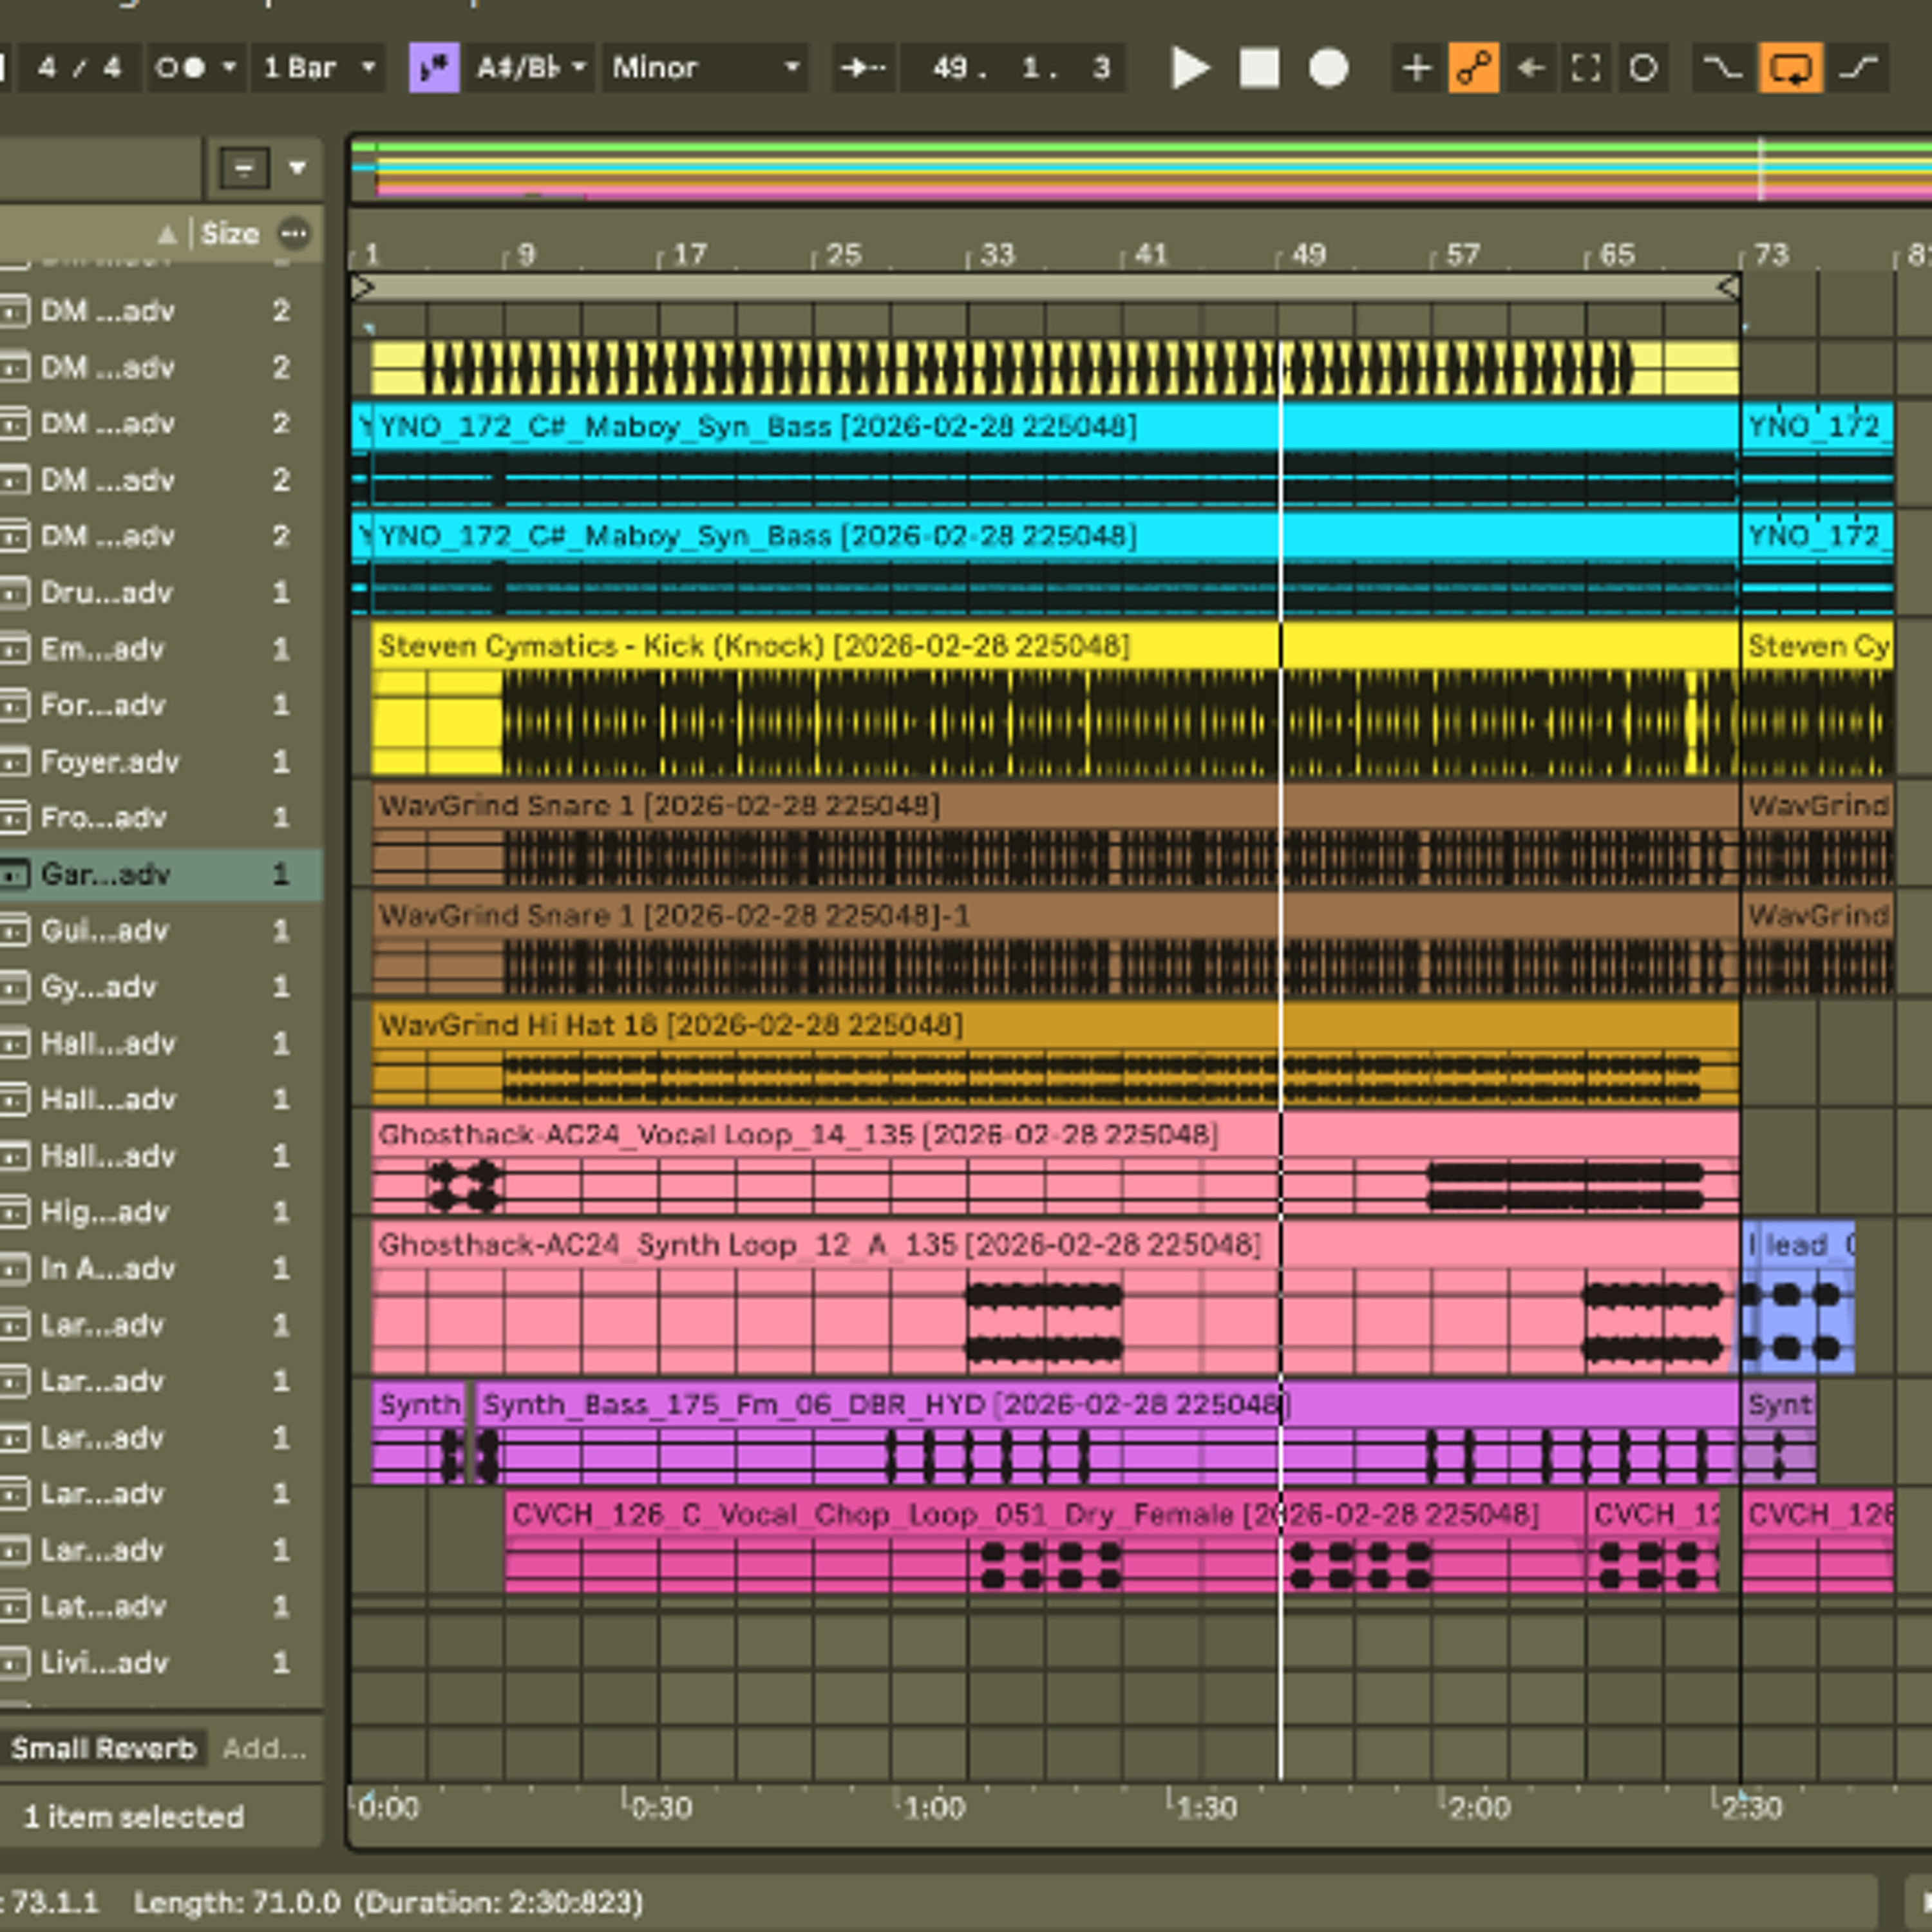
Task: Select the Gui...adv preset in browser
Action: (160, 931)
